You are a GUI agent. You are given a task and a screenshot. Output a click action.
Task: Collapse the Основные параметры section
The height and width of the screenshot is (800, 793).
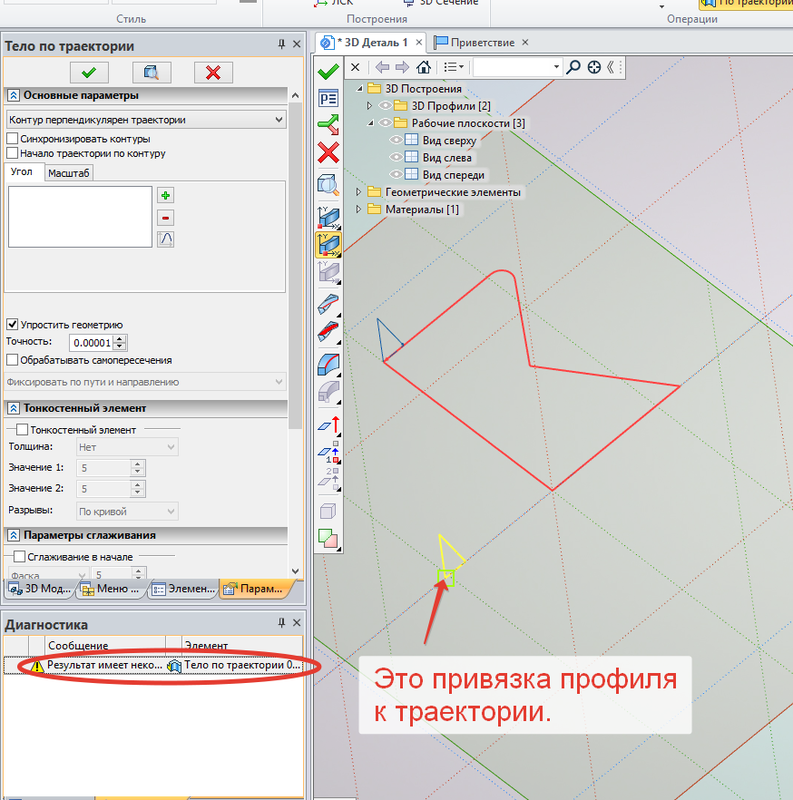pos(14,96)
